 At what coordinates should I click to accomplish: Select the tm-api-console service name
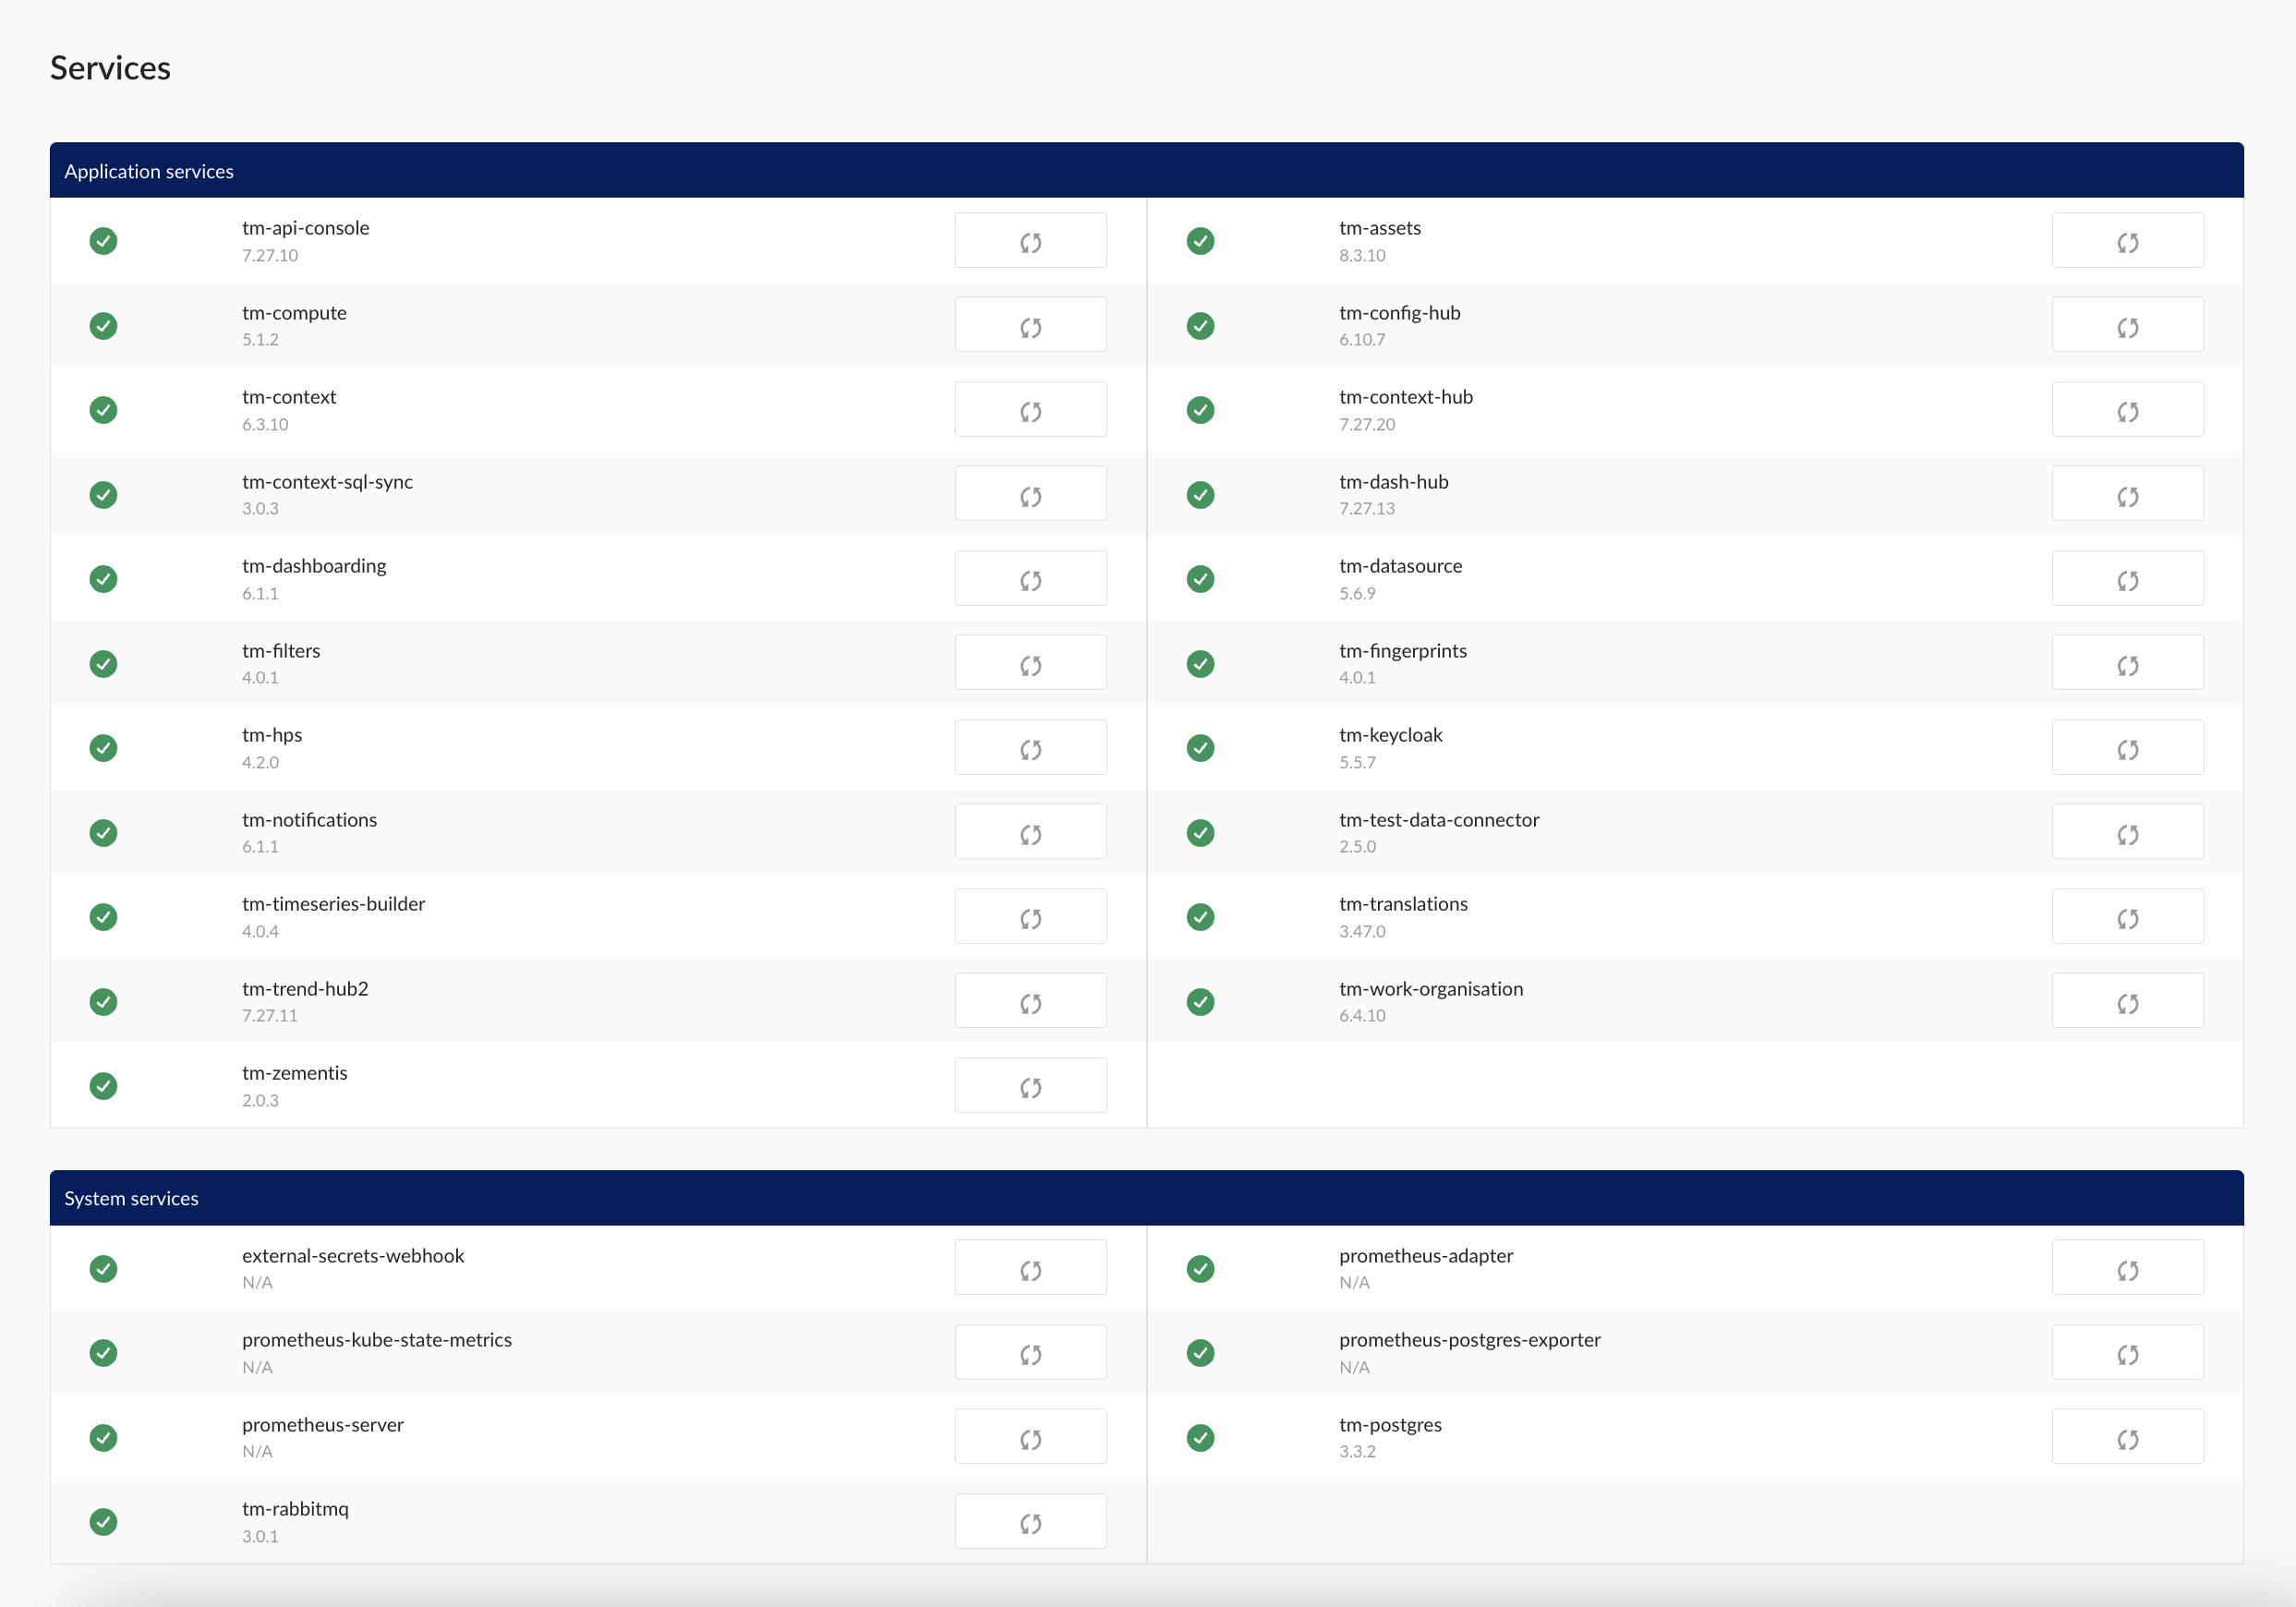point(305,228)
